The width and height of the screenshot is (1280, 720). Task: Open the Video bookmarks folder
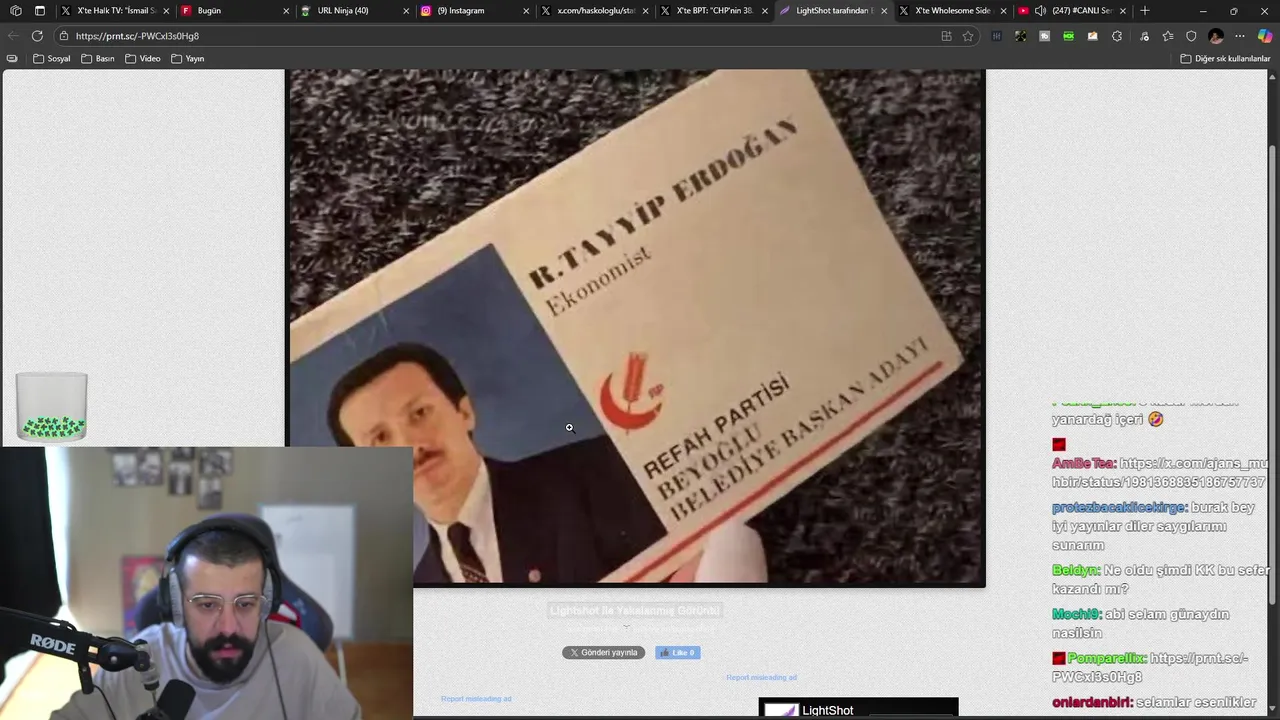(143, 58)
